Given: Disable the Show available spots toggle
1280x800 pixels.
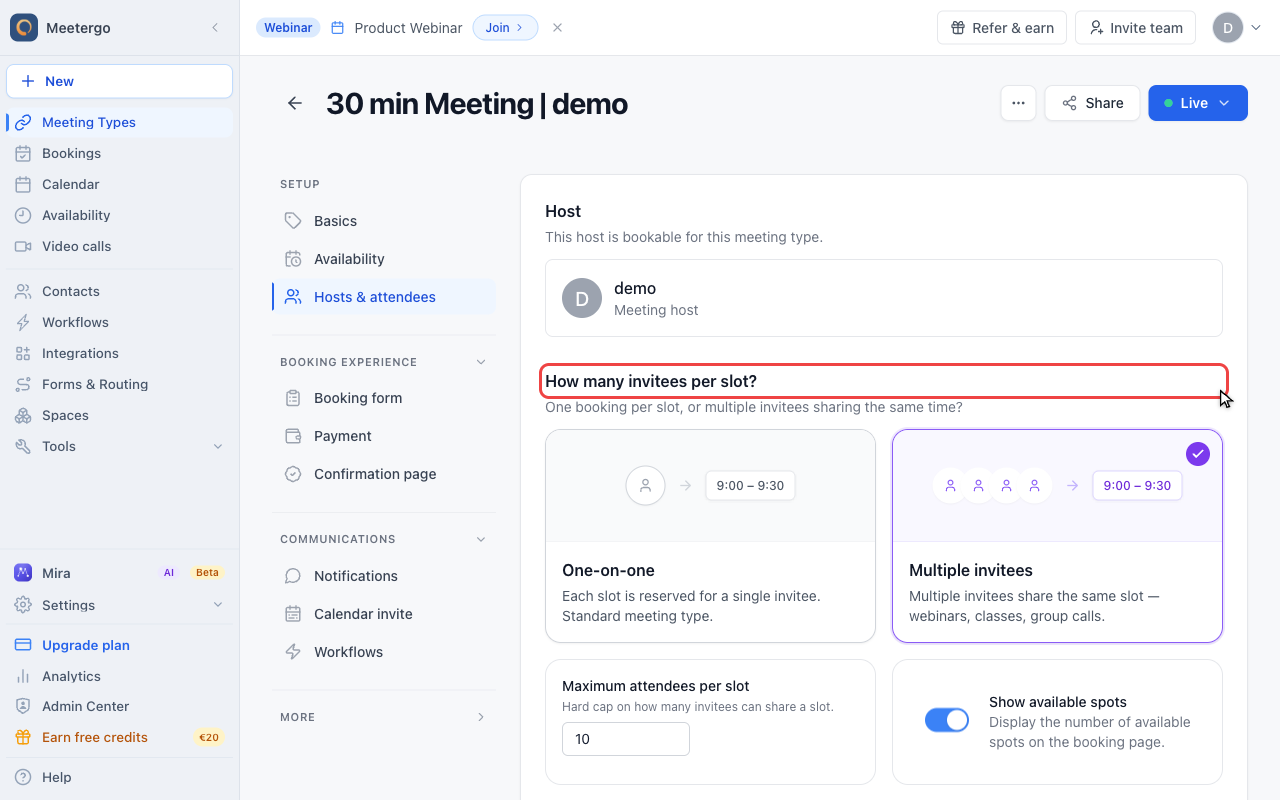Looking at the screenshot, I should pos(946,720).
